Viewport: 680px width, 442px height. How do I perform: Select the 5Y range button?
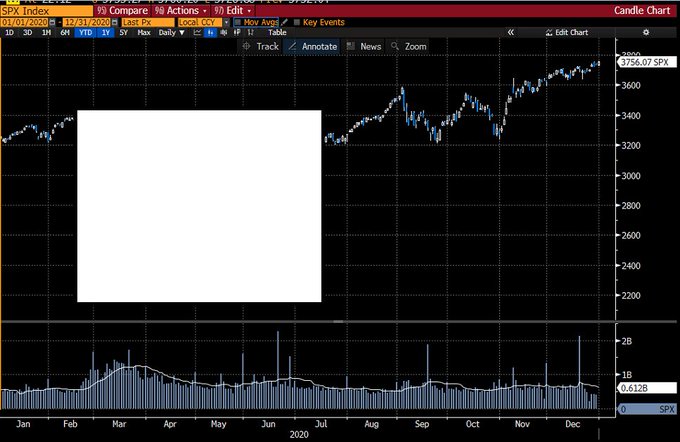tap(122, 32)
